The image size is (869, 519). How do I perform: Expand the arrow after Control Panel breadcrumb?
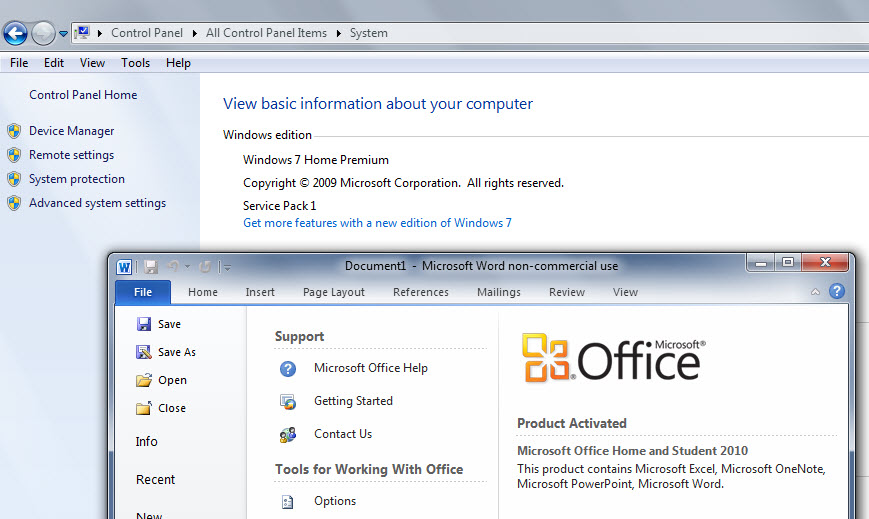[x=195, y=33]
